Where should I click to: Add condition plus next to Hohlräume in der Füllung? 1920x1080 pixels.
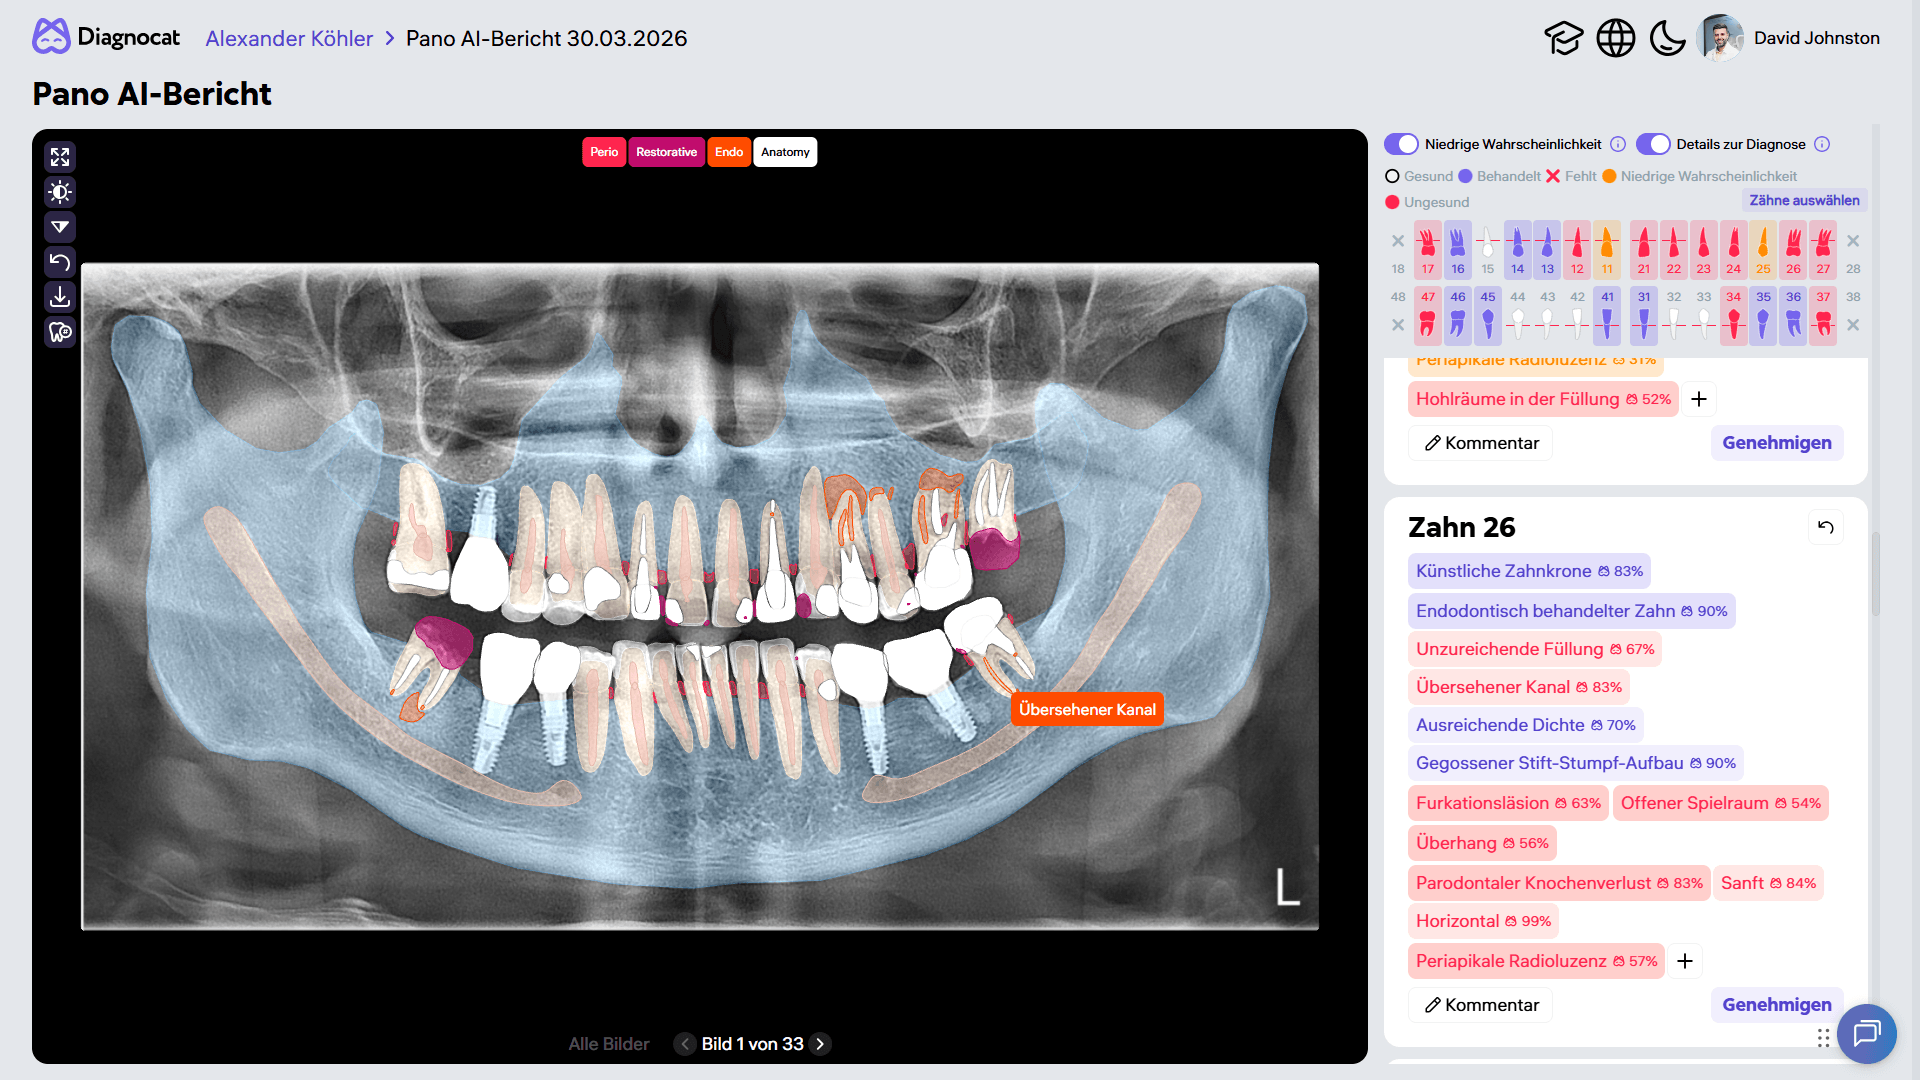point(1699,399)
